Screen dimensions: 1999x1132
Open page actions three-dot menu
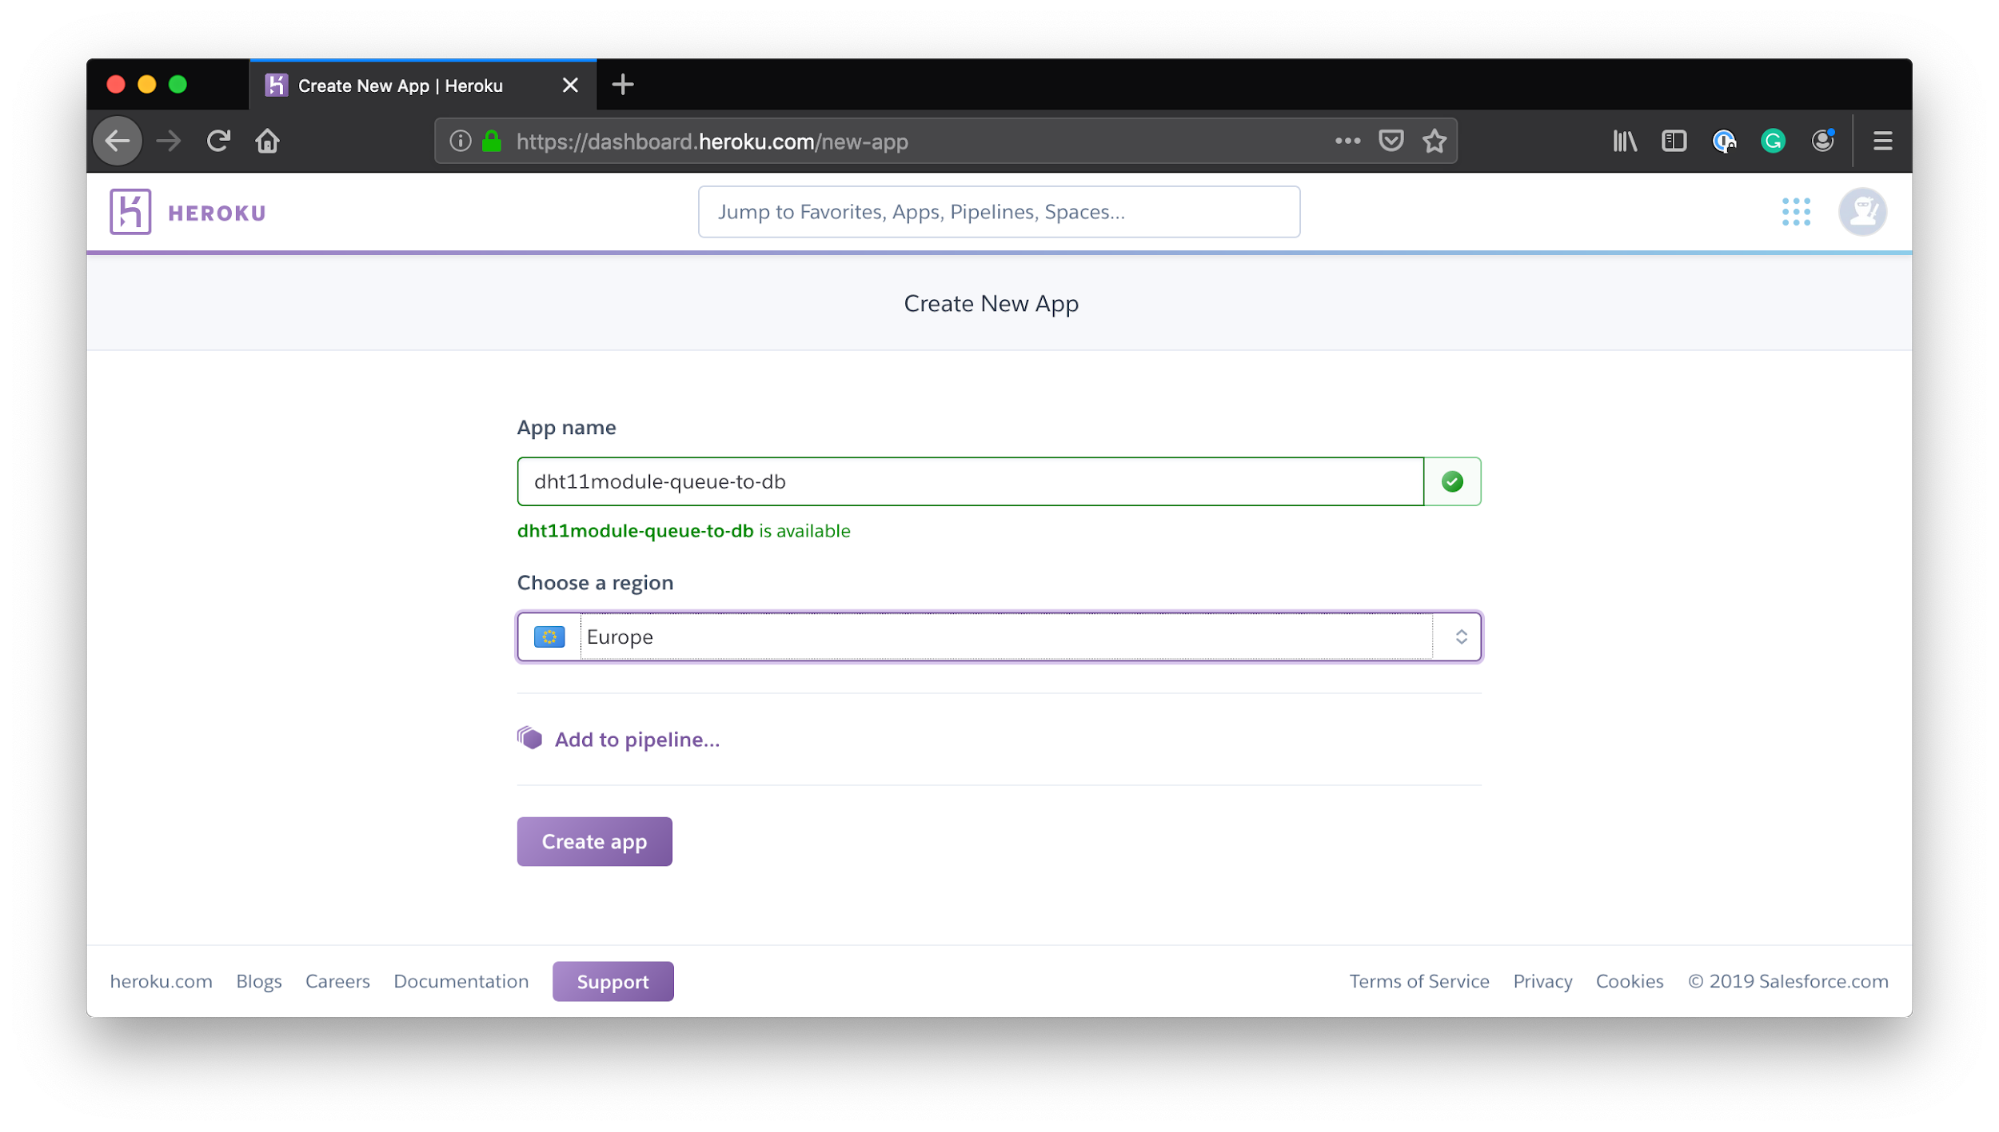1347,141
